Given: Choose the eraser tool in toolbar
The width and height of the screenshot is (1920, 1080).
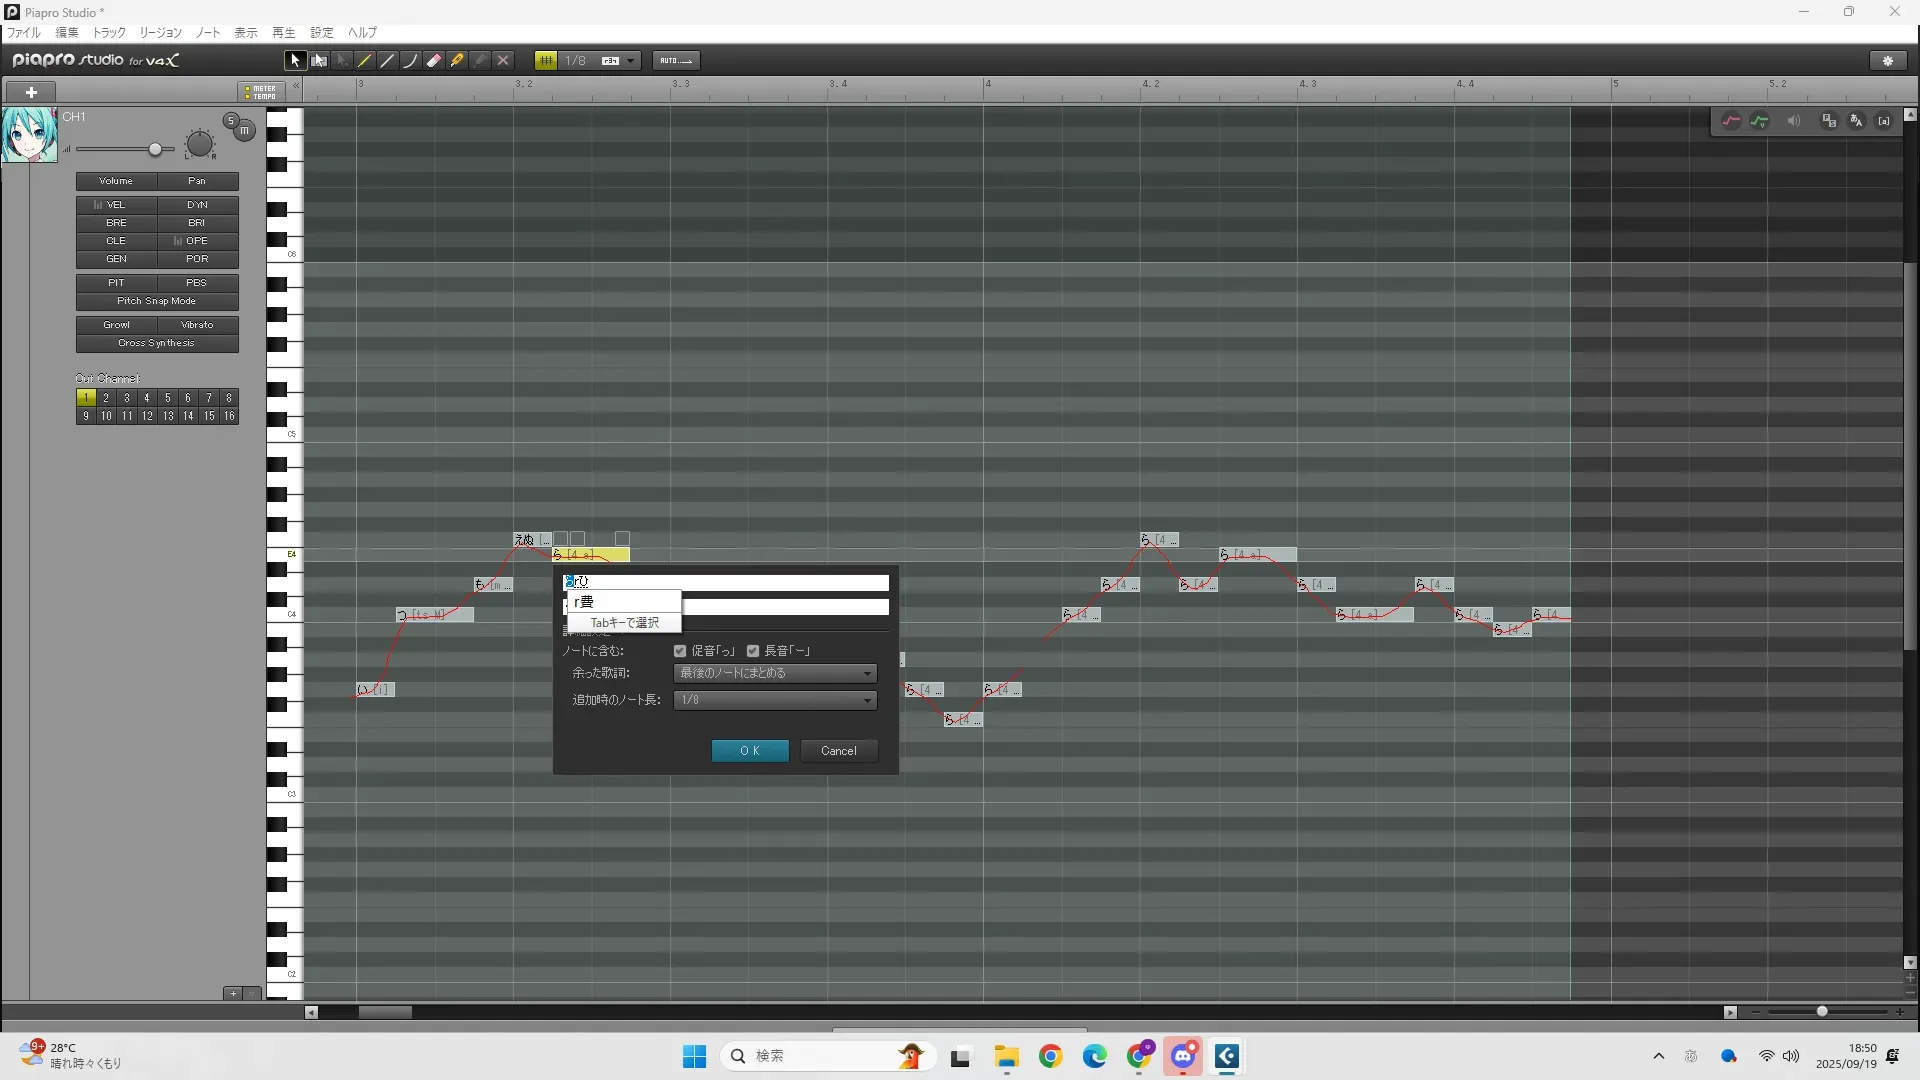Looking at the screenshot, I should click(x=434, y=61).
